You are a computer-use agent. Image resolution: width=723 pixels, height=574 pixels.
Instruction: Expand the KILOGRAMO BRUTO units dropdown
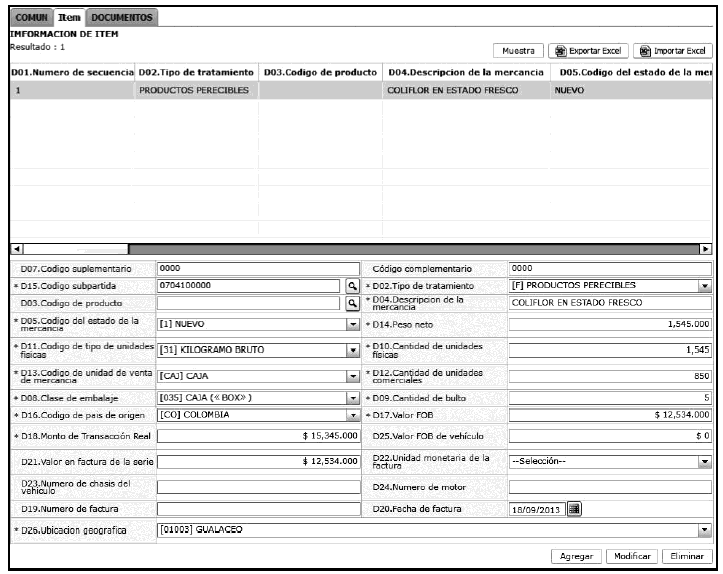[x=353, y=350]
